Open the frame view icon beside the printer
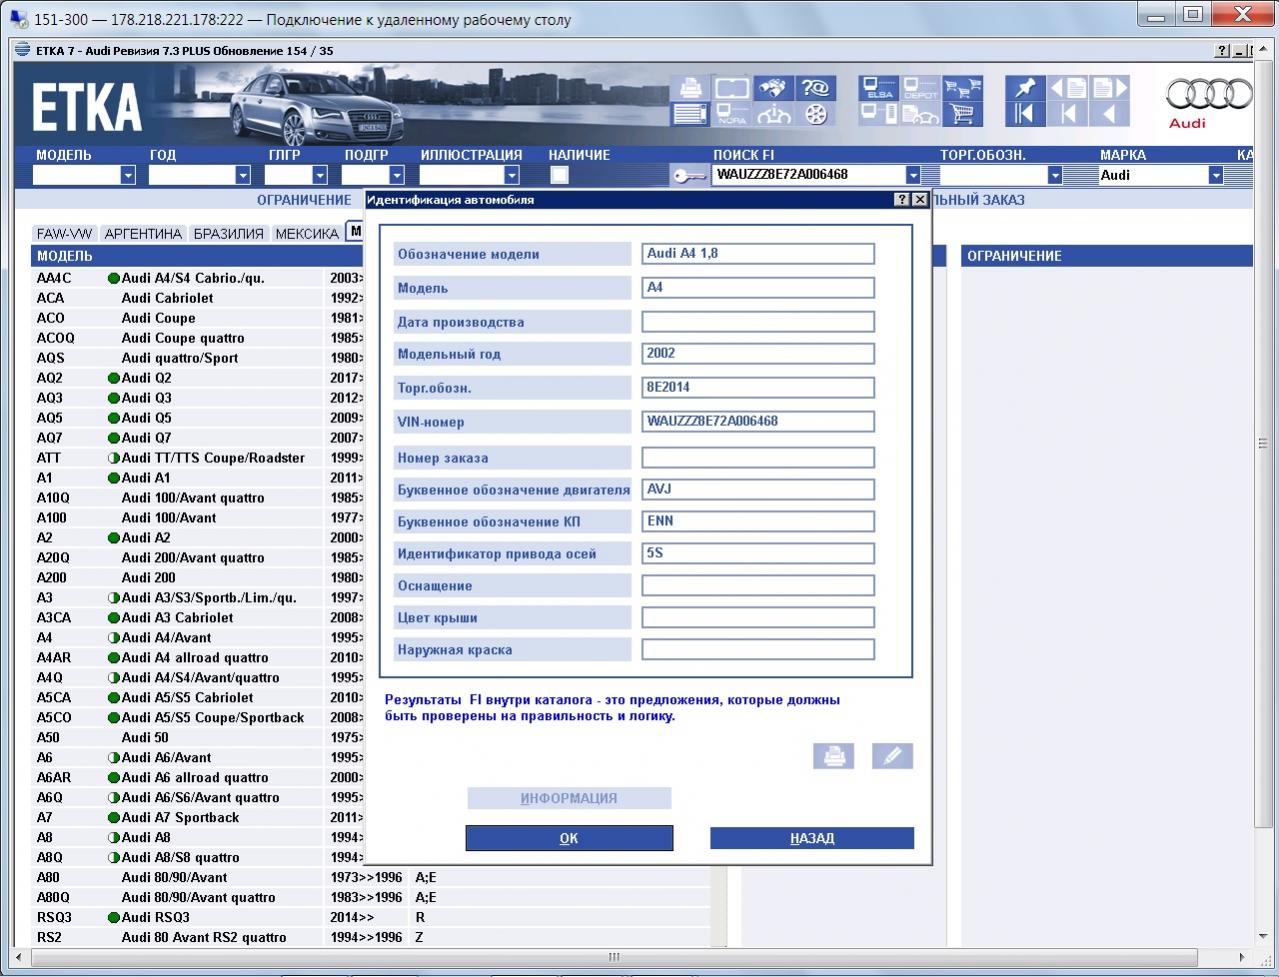The width and height of the screenshot is (1279, 977). click(731, 88)
